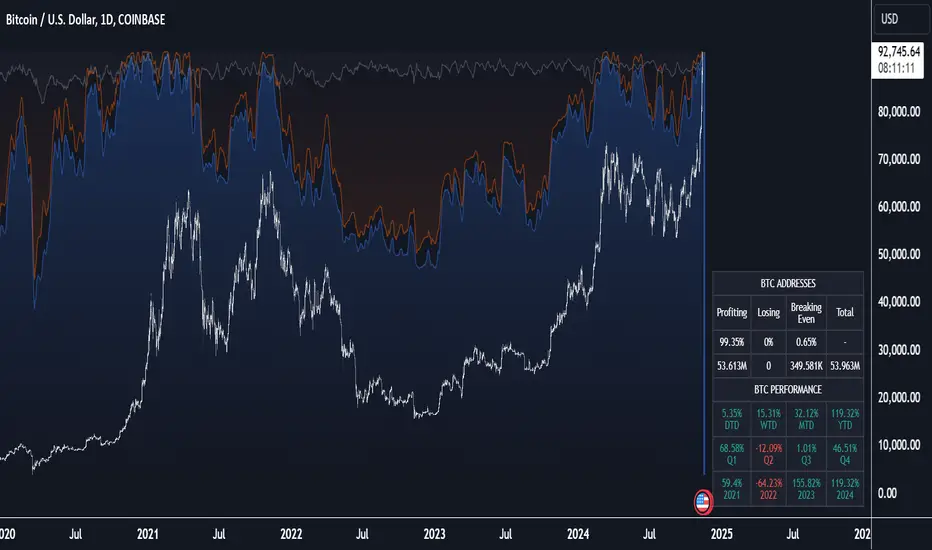The width and height of the screenshot is (932, 550).
Task: Click the BTC PERFORMANCE table header
Action: (788, 389)
